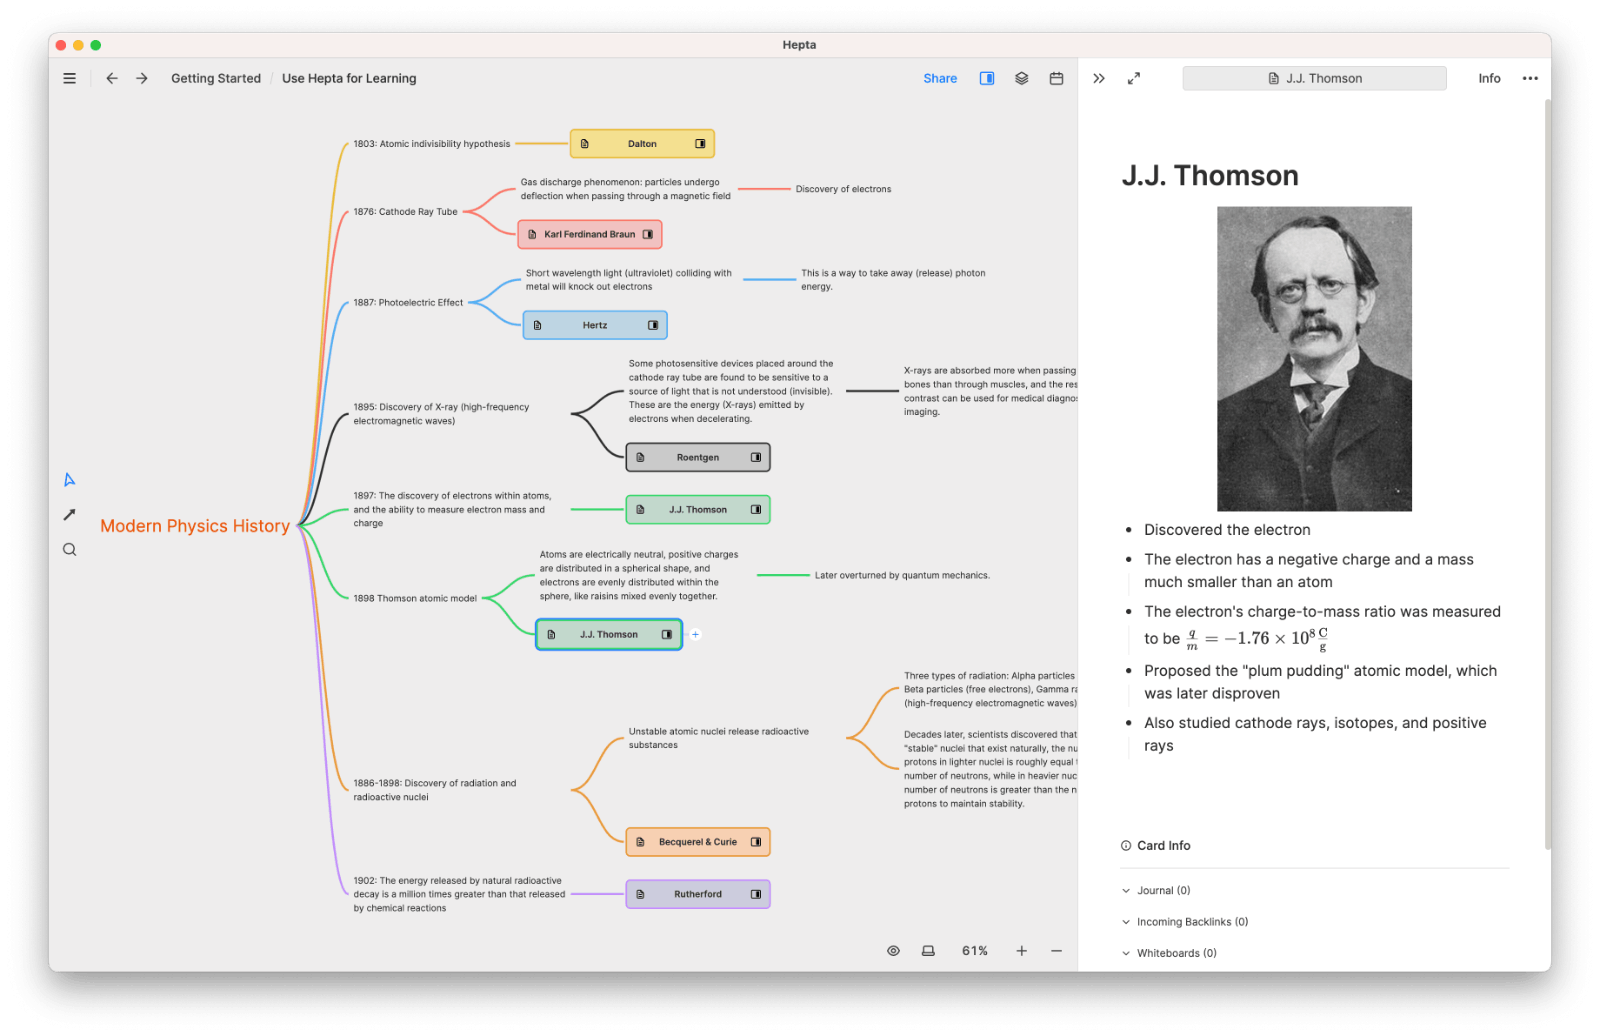Toggle the eye visibility icon

(893, 951)
